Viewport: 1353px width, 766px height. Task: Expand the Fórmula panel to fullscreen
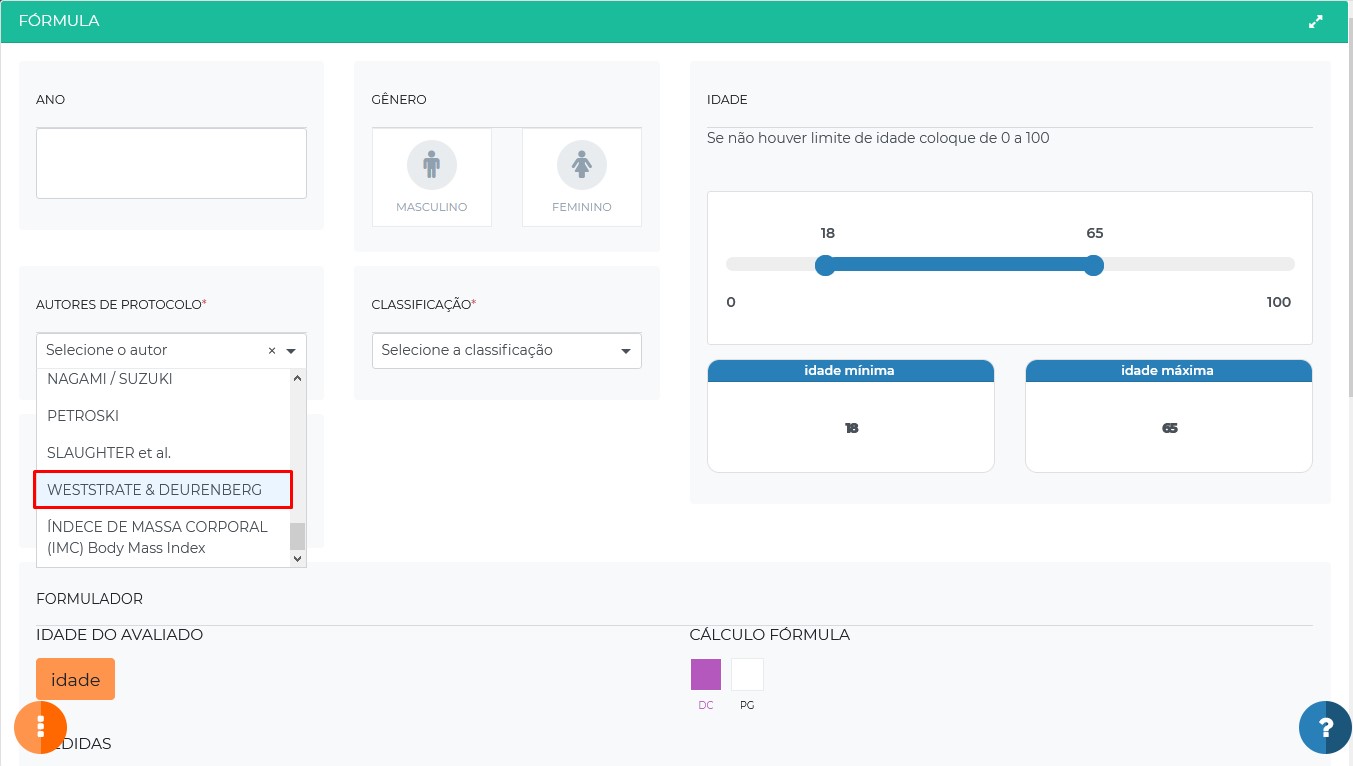tap(1316, 21)
